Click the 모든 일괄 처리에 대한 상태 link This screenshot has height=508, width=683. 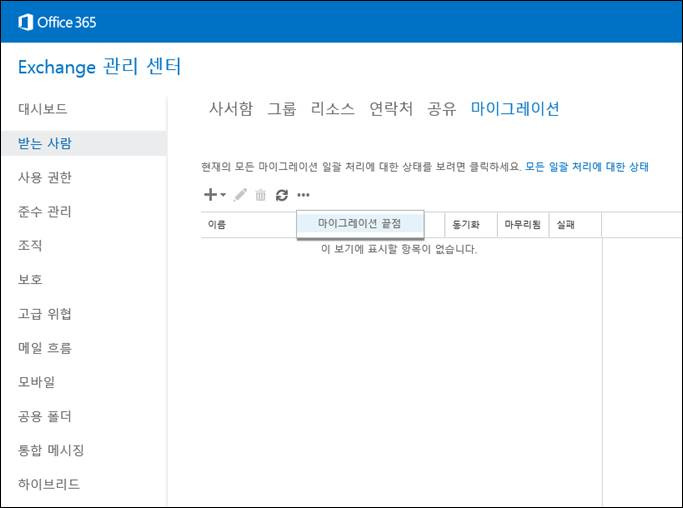click(x=587, y=166)
